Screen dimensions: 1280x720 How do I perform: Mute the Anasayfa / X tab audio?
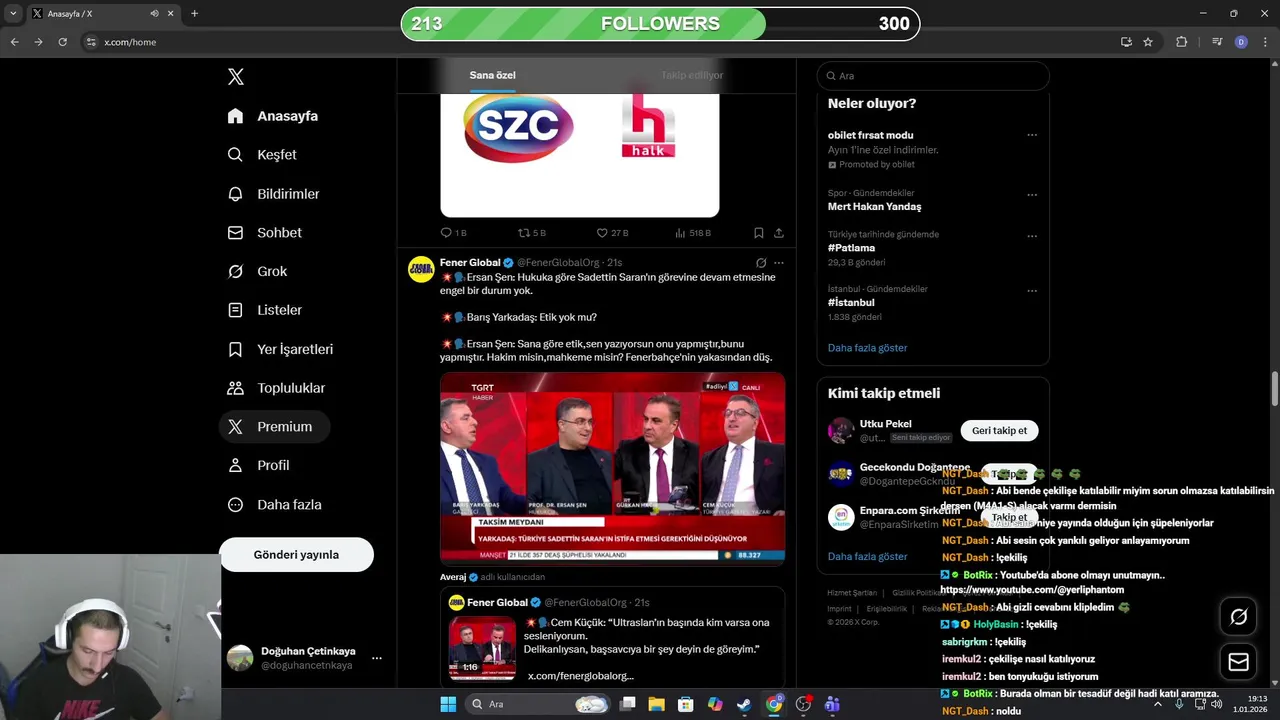tap(154, 14)
